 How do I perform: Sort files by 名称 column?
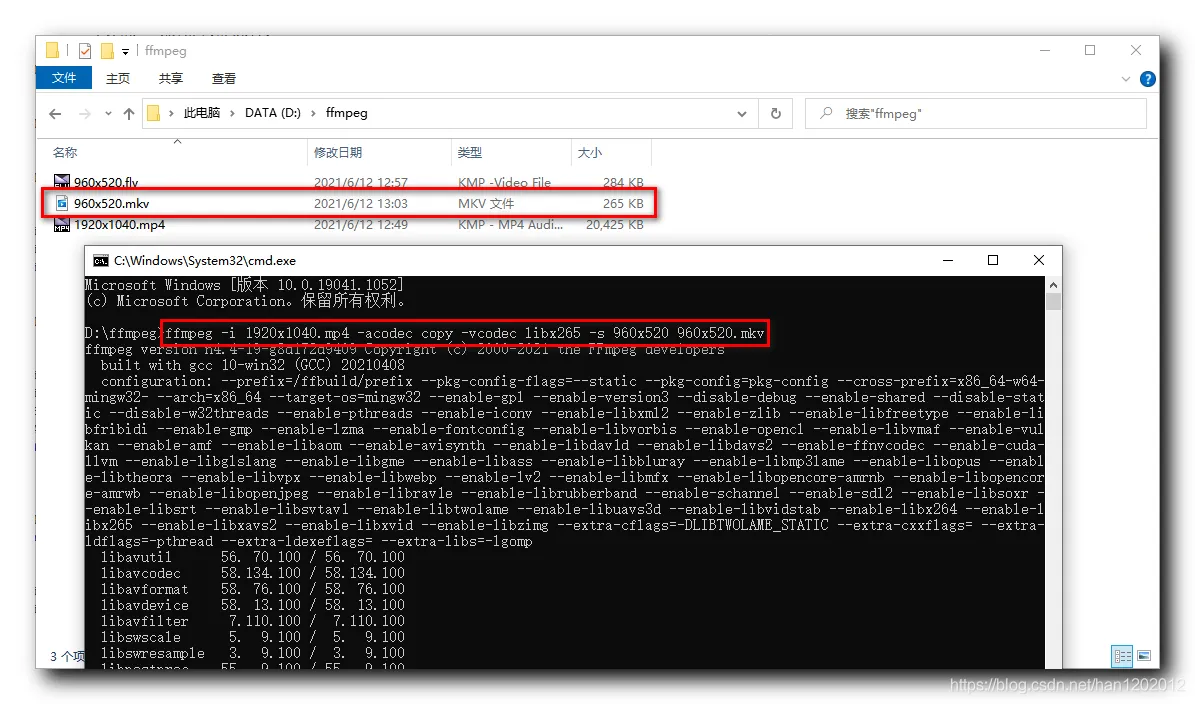(65, 152)
